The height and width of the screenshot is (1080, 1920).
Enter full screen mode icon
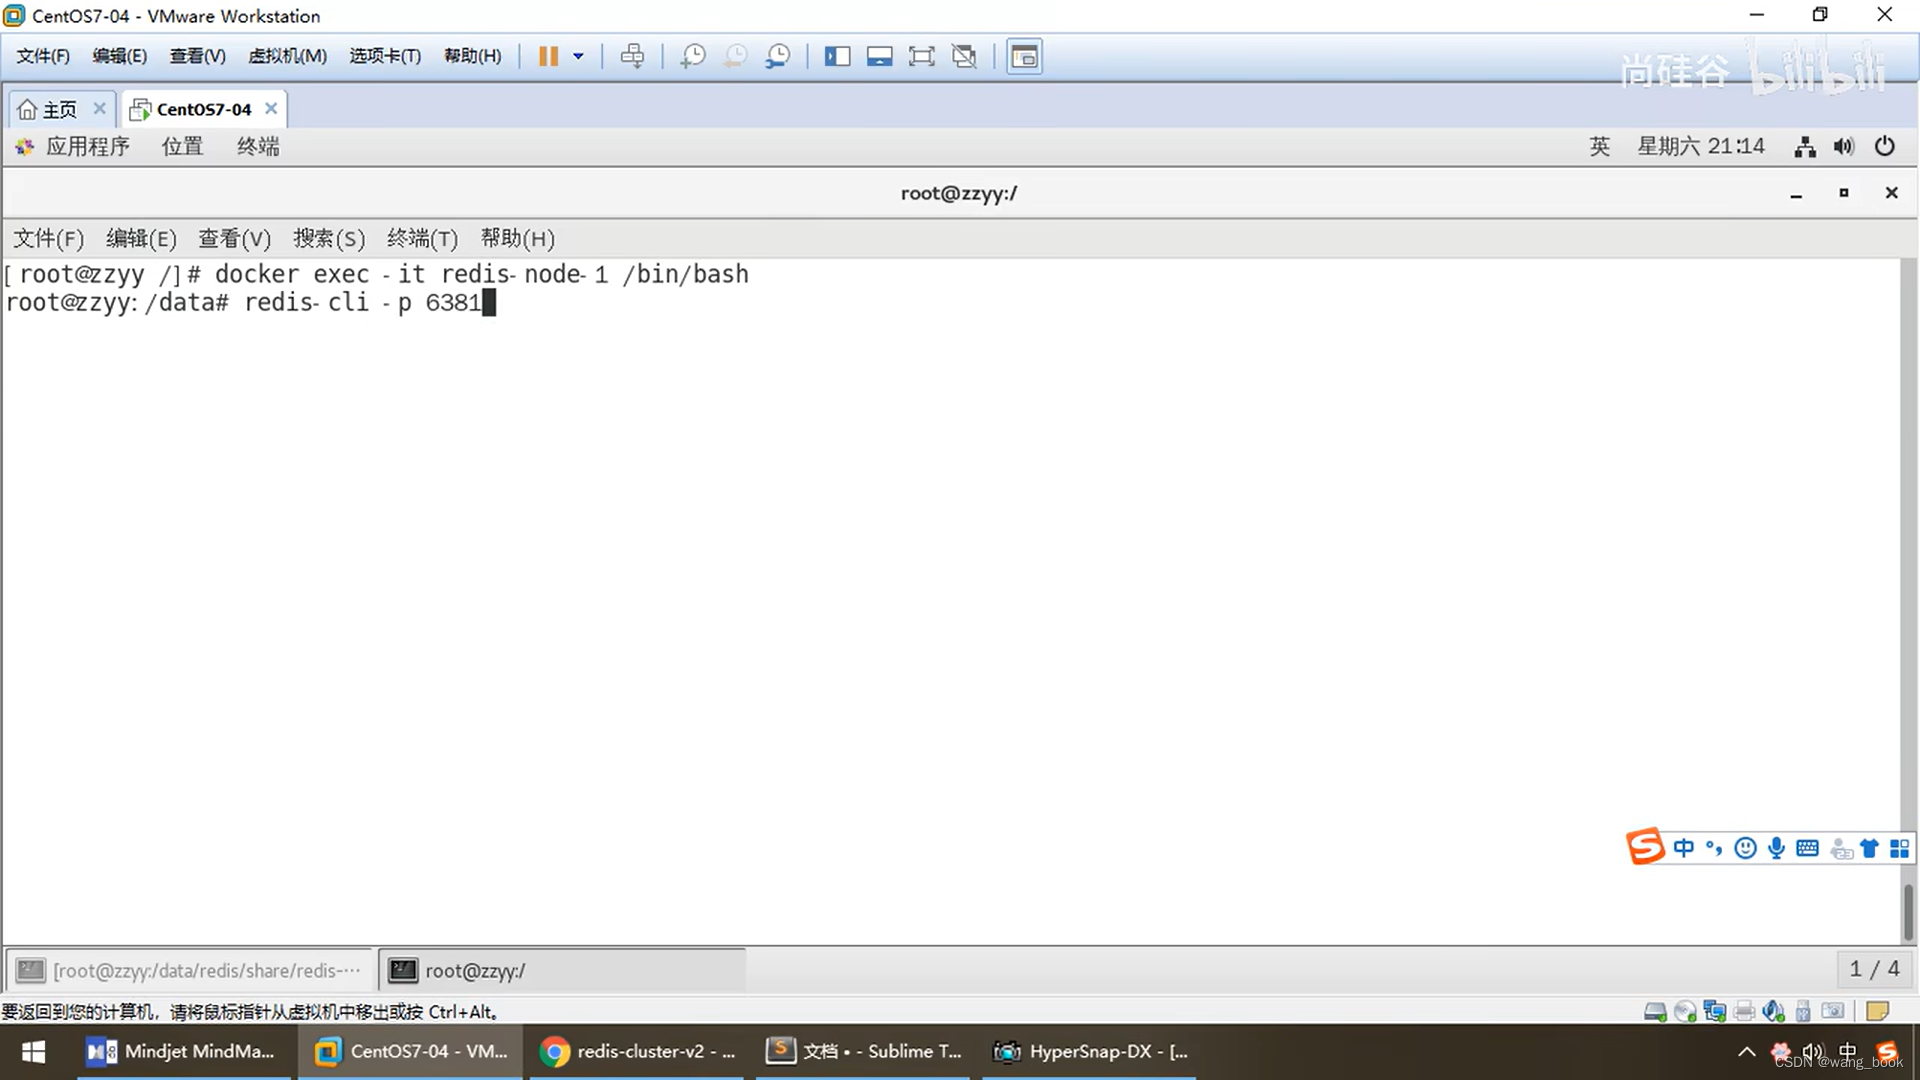[x=921, y=56]
